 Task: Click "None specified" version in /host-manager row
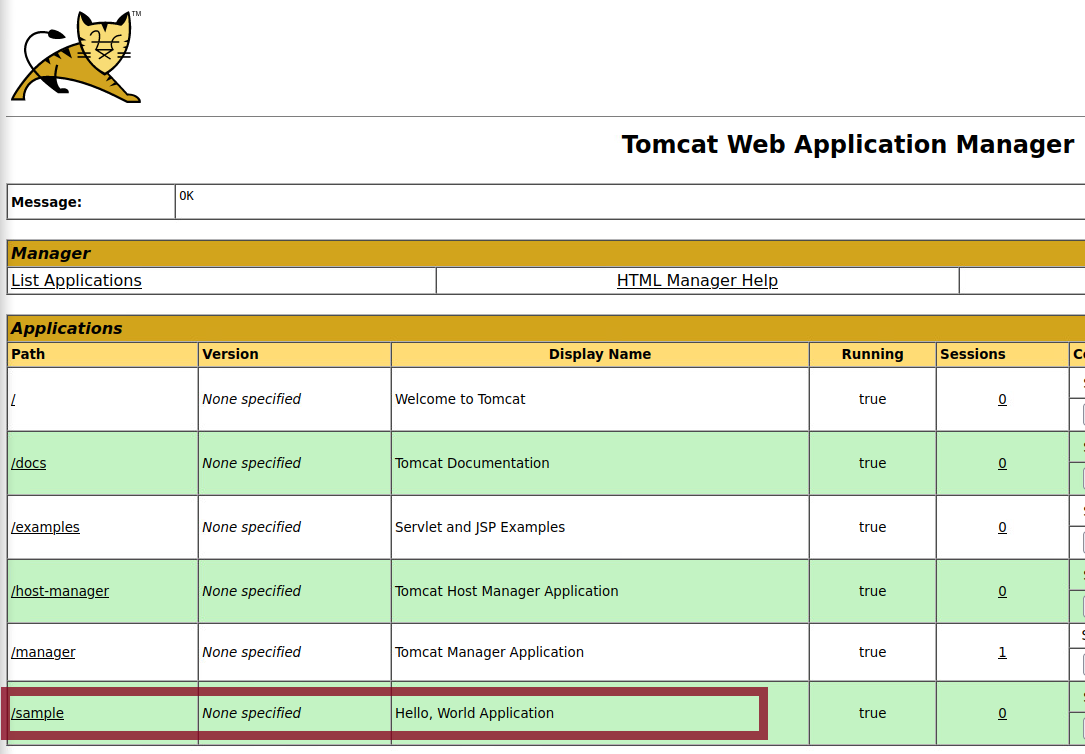pyautogui.click(x=251, y=591)
